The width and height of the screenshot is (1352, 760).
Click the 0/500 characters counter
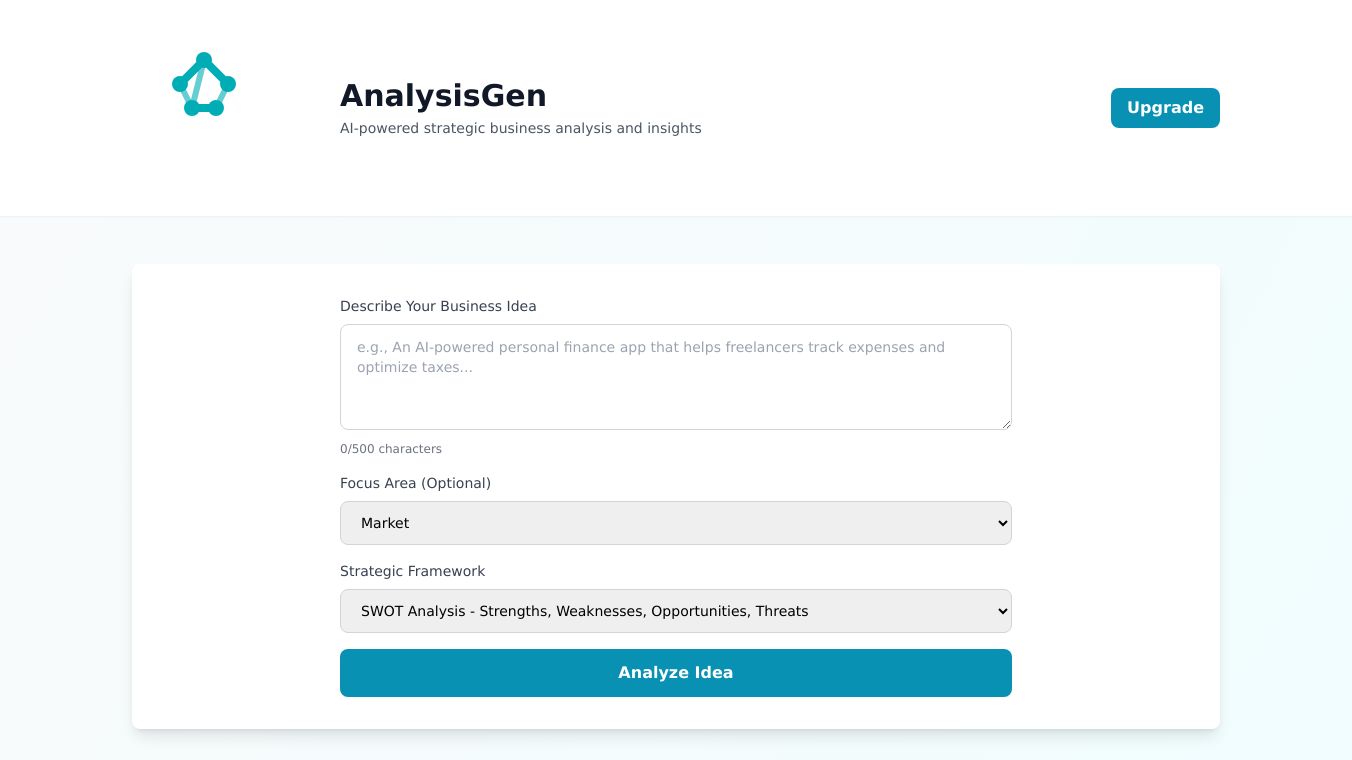point(391,449)
